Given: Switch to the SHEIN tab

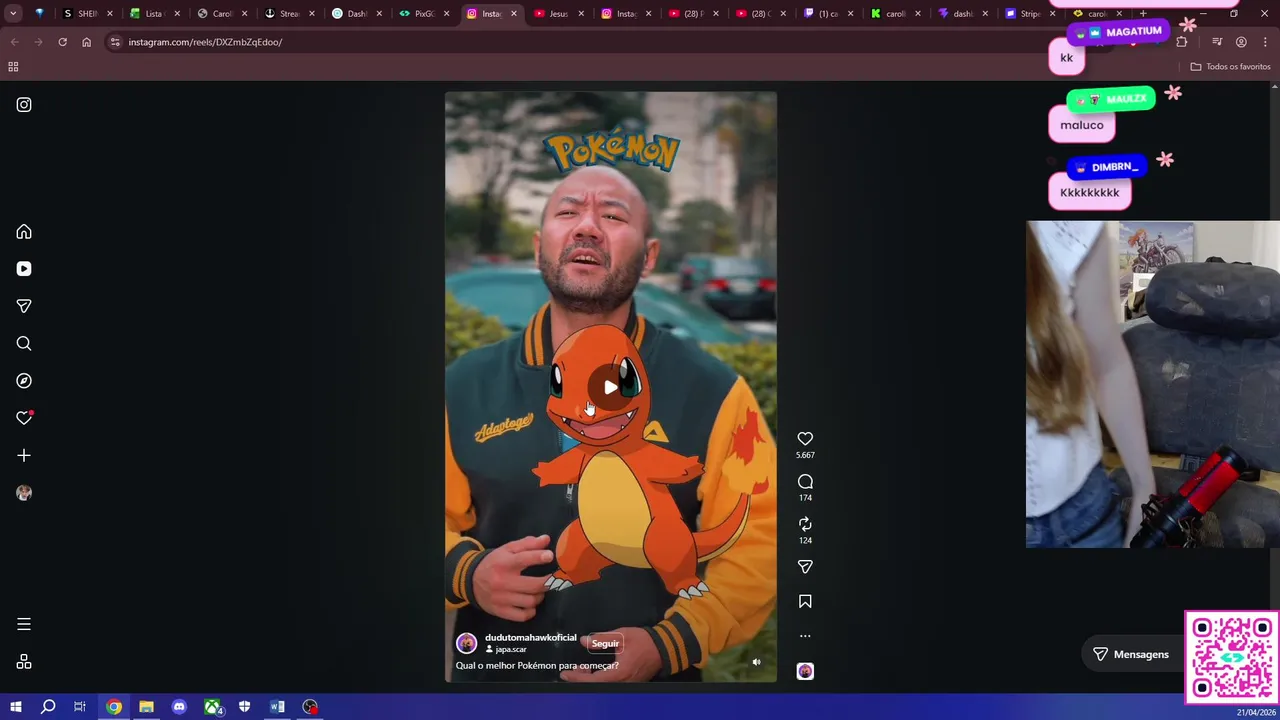Looking at the screenshot, I should pyautogui.click(x=88, y=14).
